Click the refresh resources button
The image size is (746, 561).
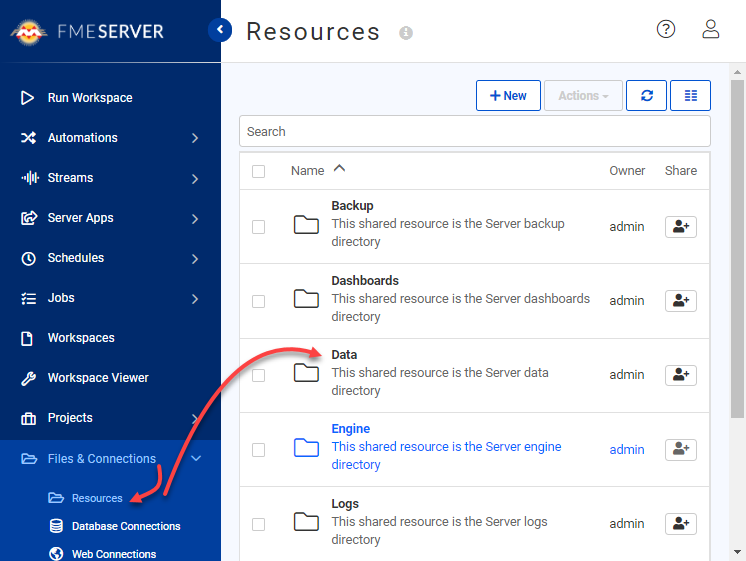click(x=646, y=96)
